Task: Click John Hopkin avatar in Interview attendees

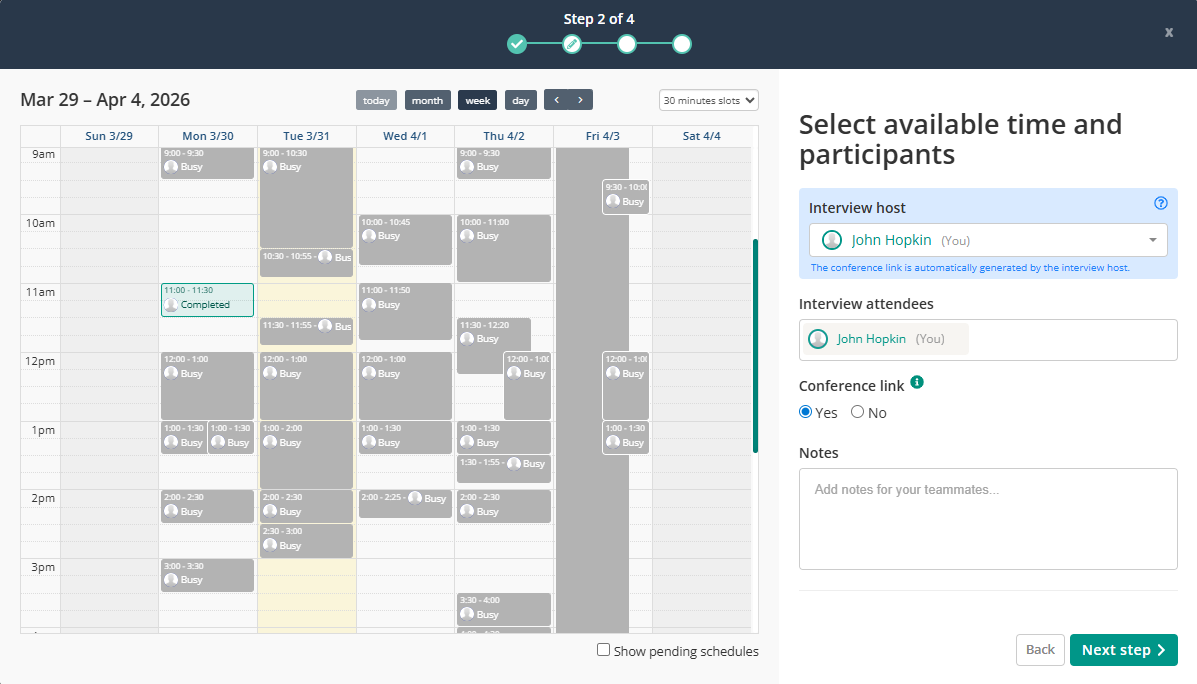Action: click(x=818, y=339)
